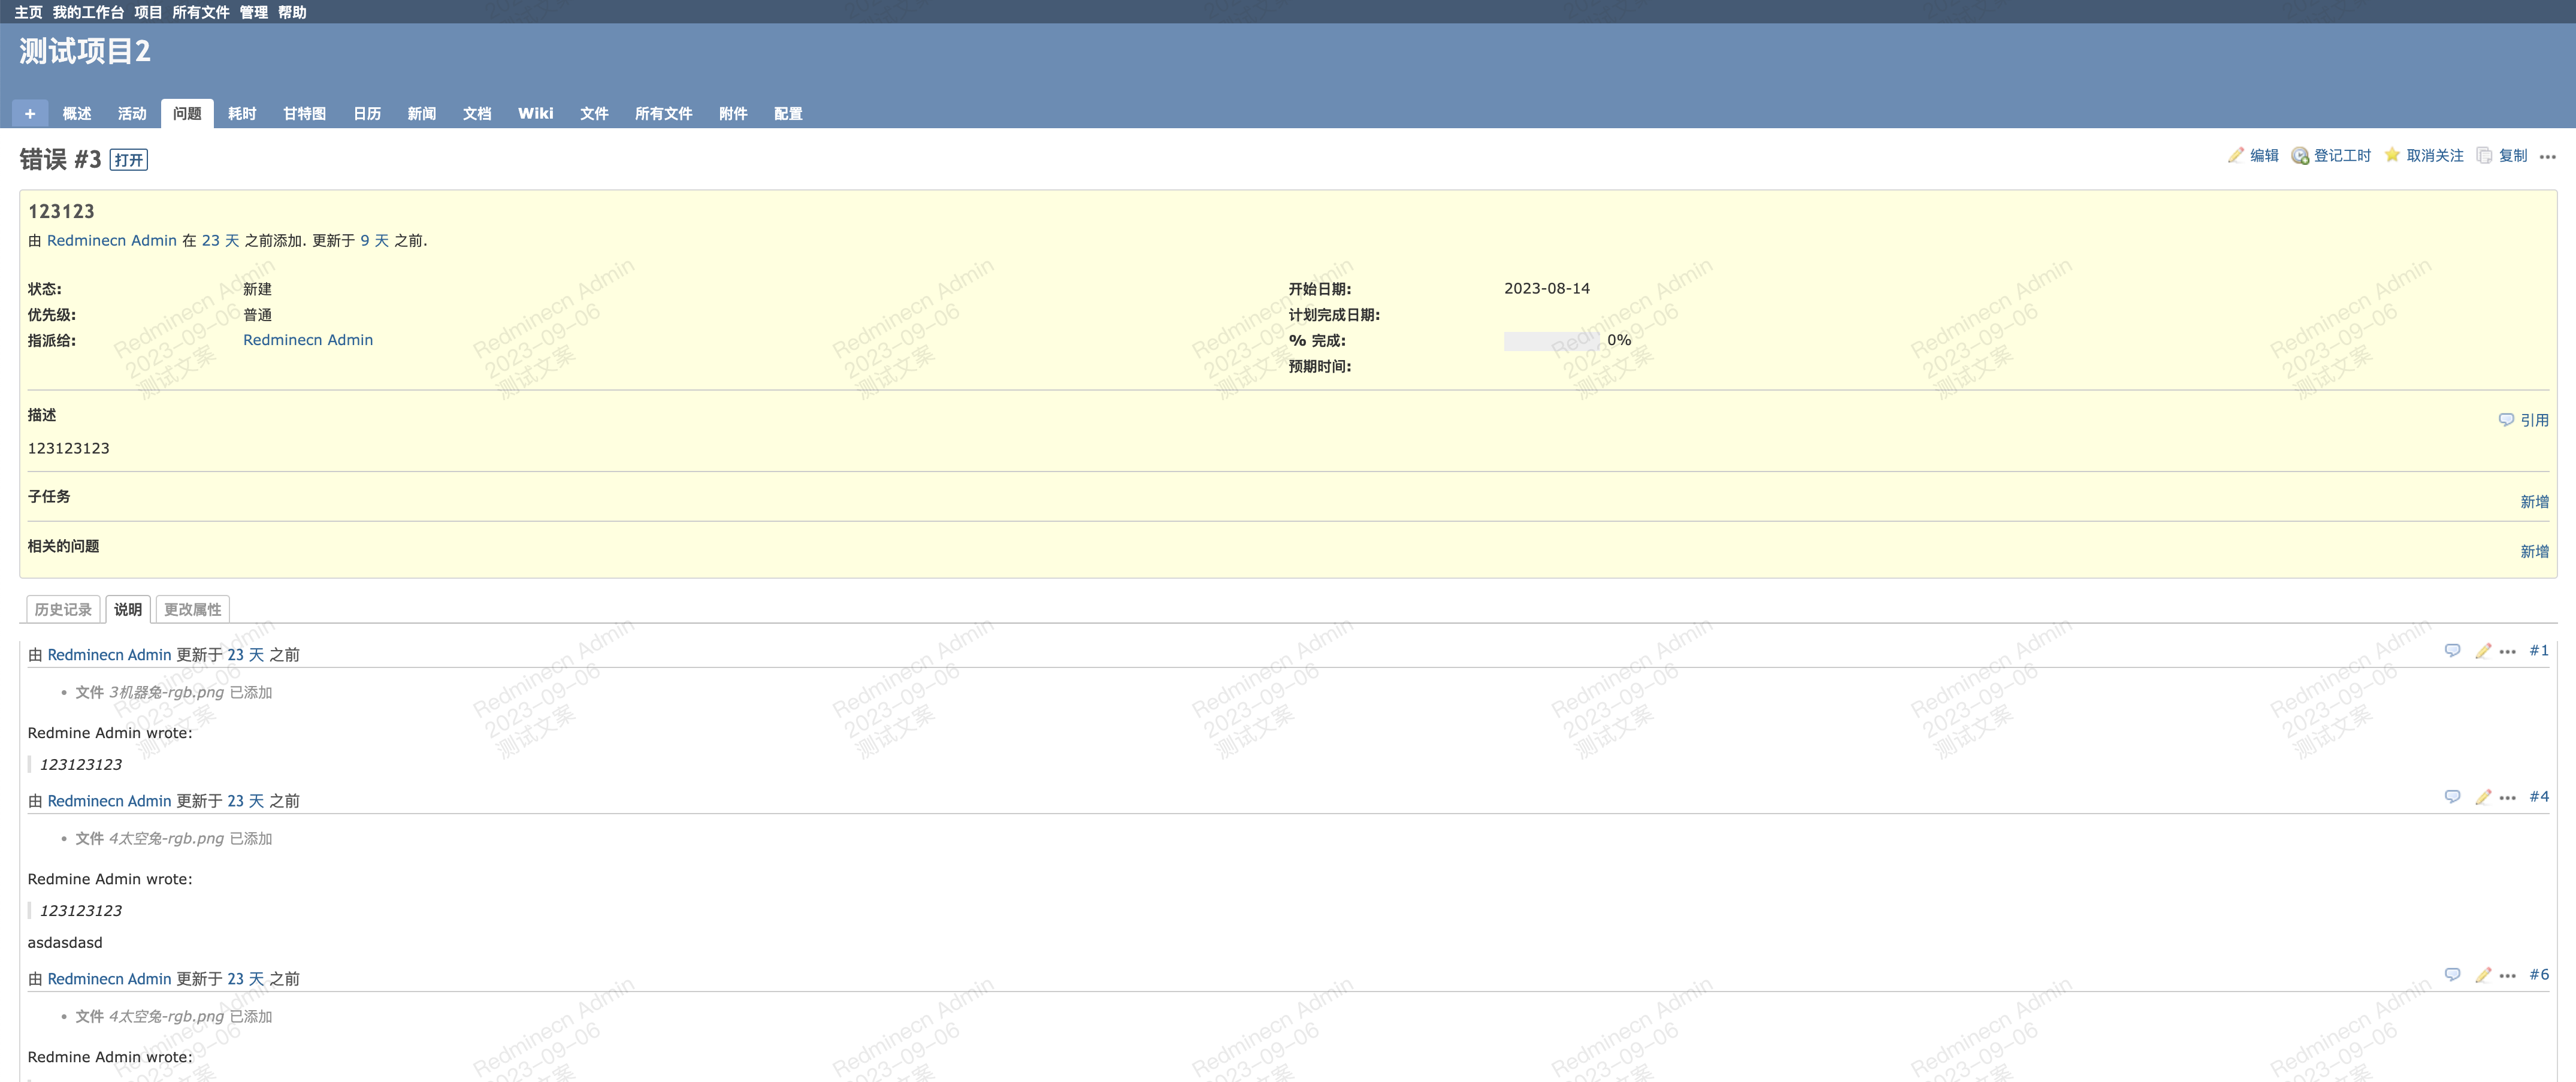Image resolution: width=2576 pixels, height=1082 pixels.
Task: Click the copy icon next to 复制
Action: [2484, 155]
